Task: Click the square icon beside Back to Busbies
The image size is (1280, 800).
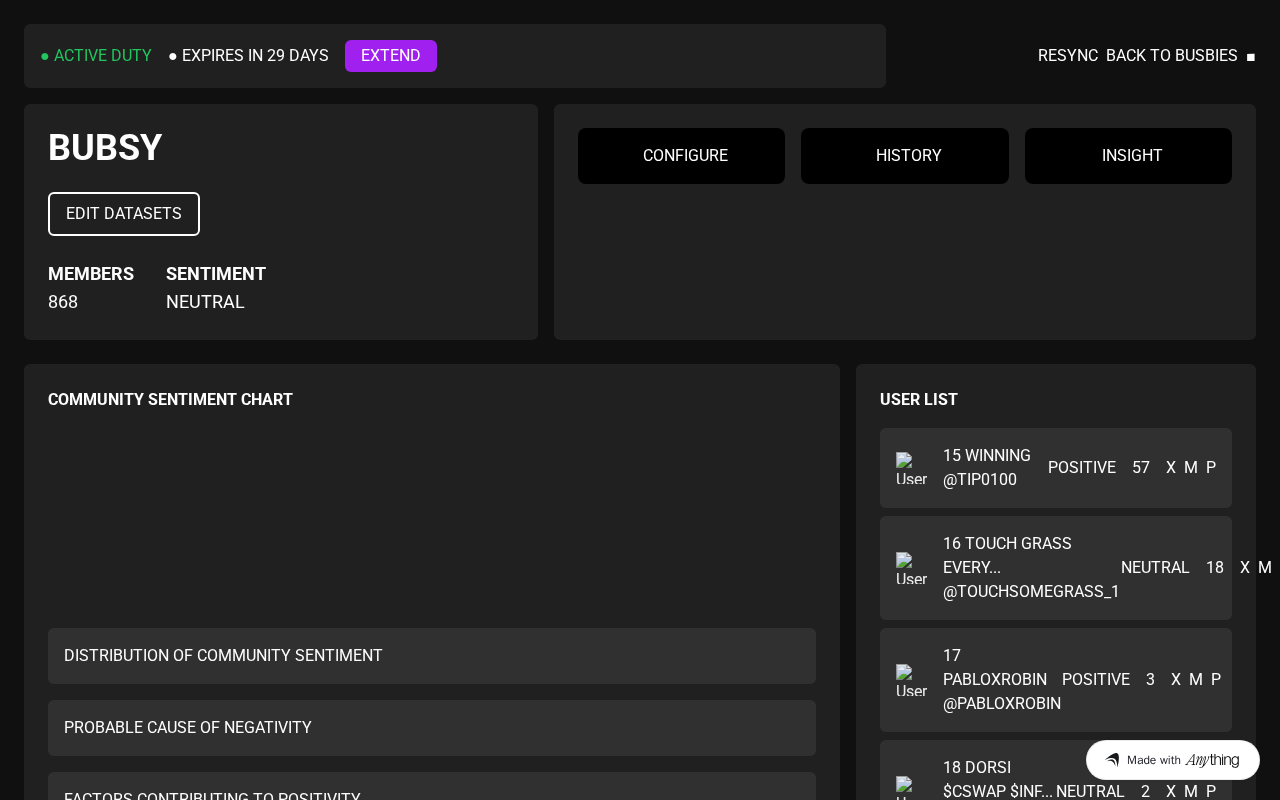Action: (x=1250, y=57)
